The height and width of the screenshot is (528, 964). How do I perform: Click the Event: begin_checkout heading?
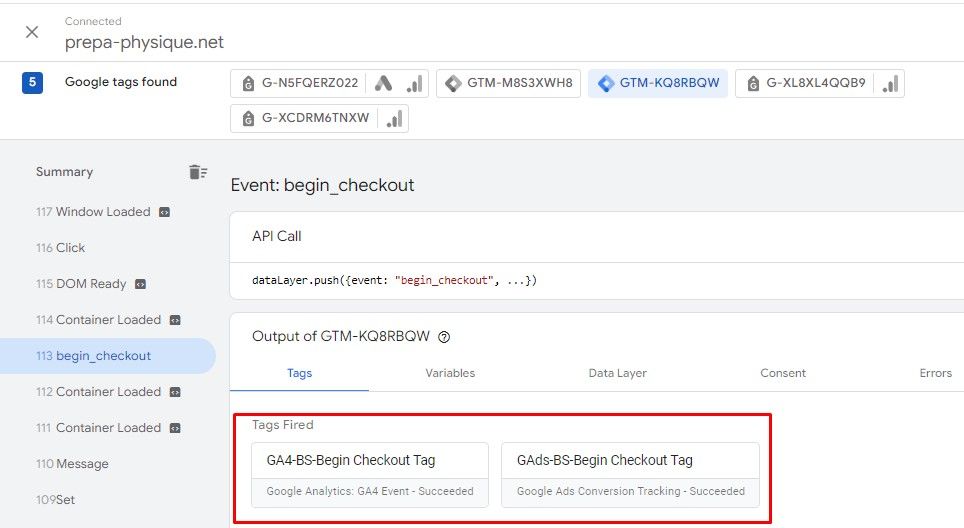[x=322, y=185]
